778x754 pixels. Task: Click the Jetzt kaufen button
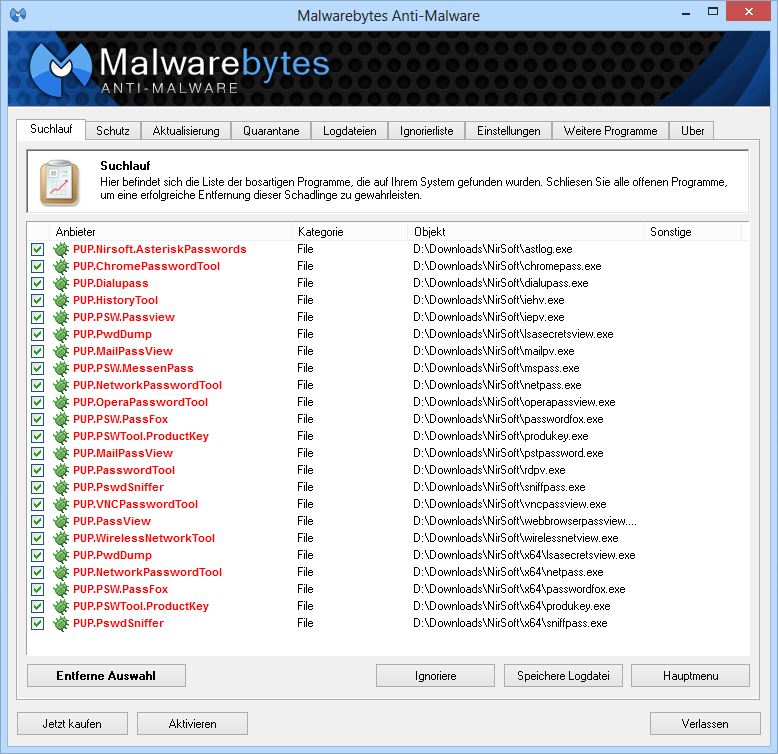point(72,724)
